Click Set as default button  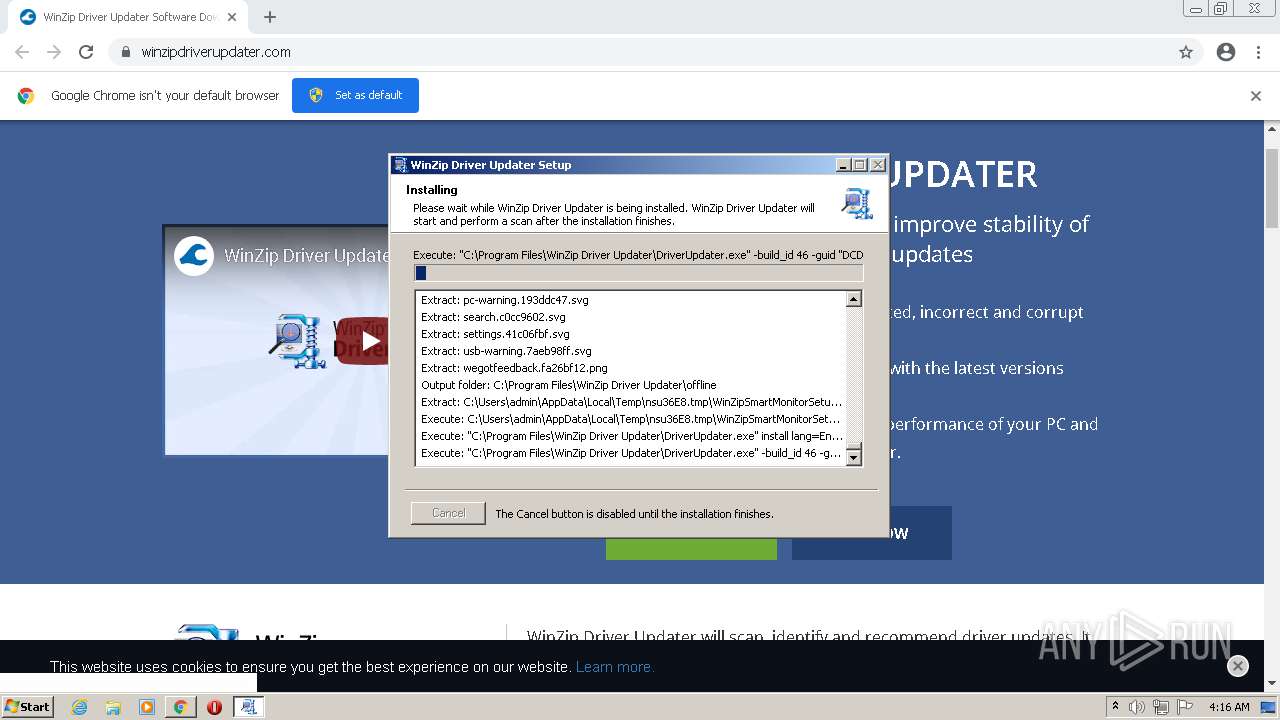point(355,95)
